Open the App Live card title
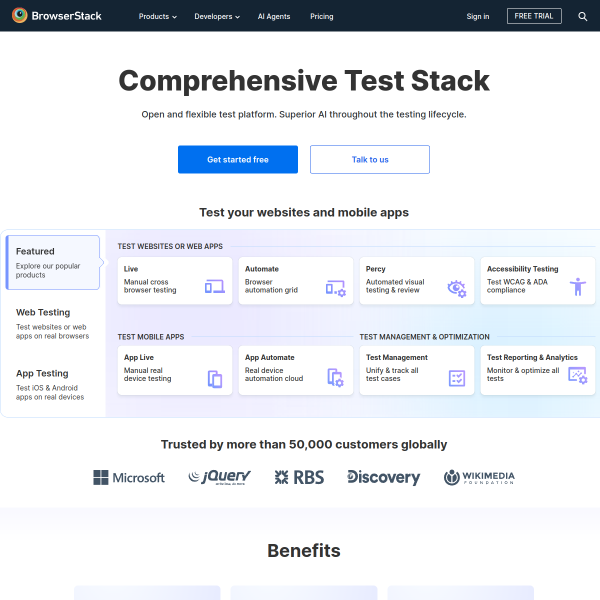The height and width of the screenshot is (600, 600). click(139, 357)
